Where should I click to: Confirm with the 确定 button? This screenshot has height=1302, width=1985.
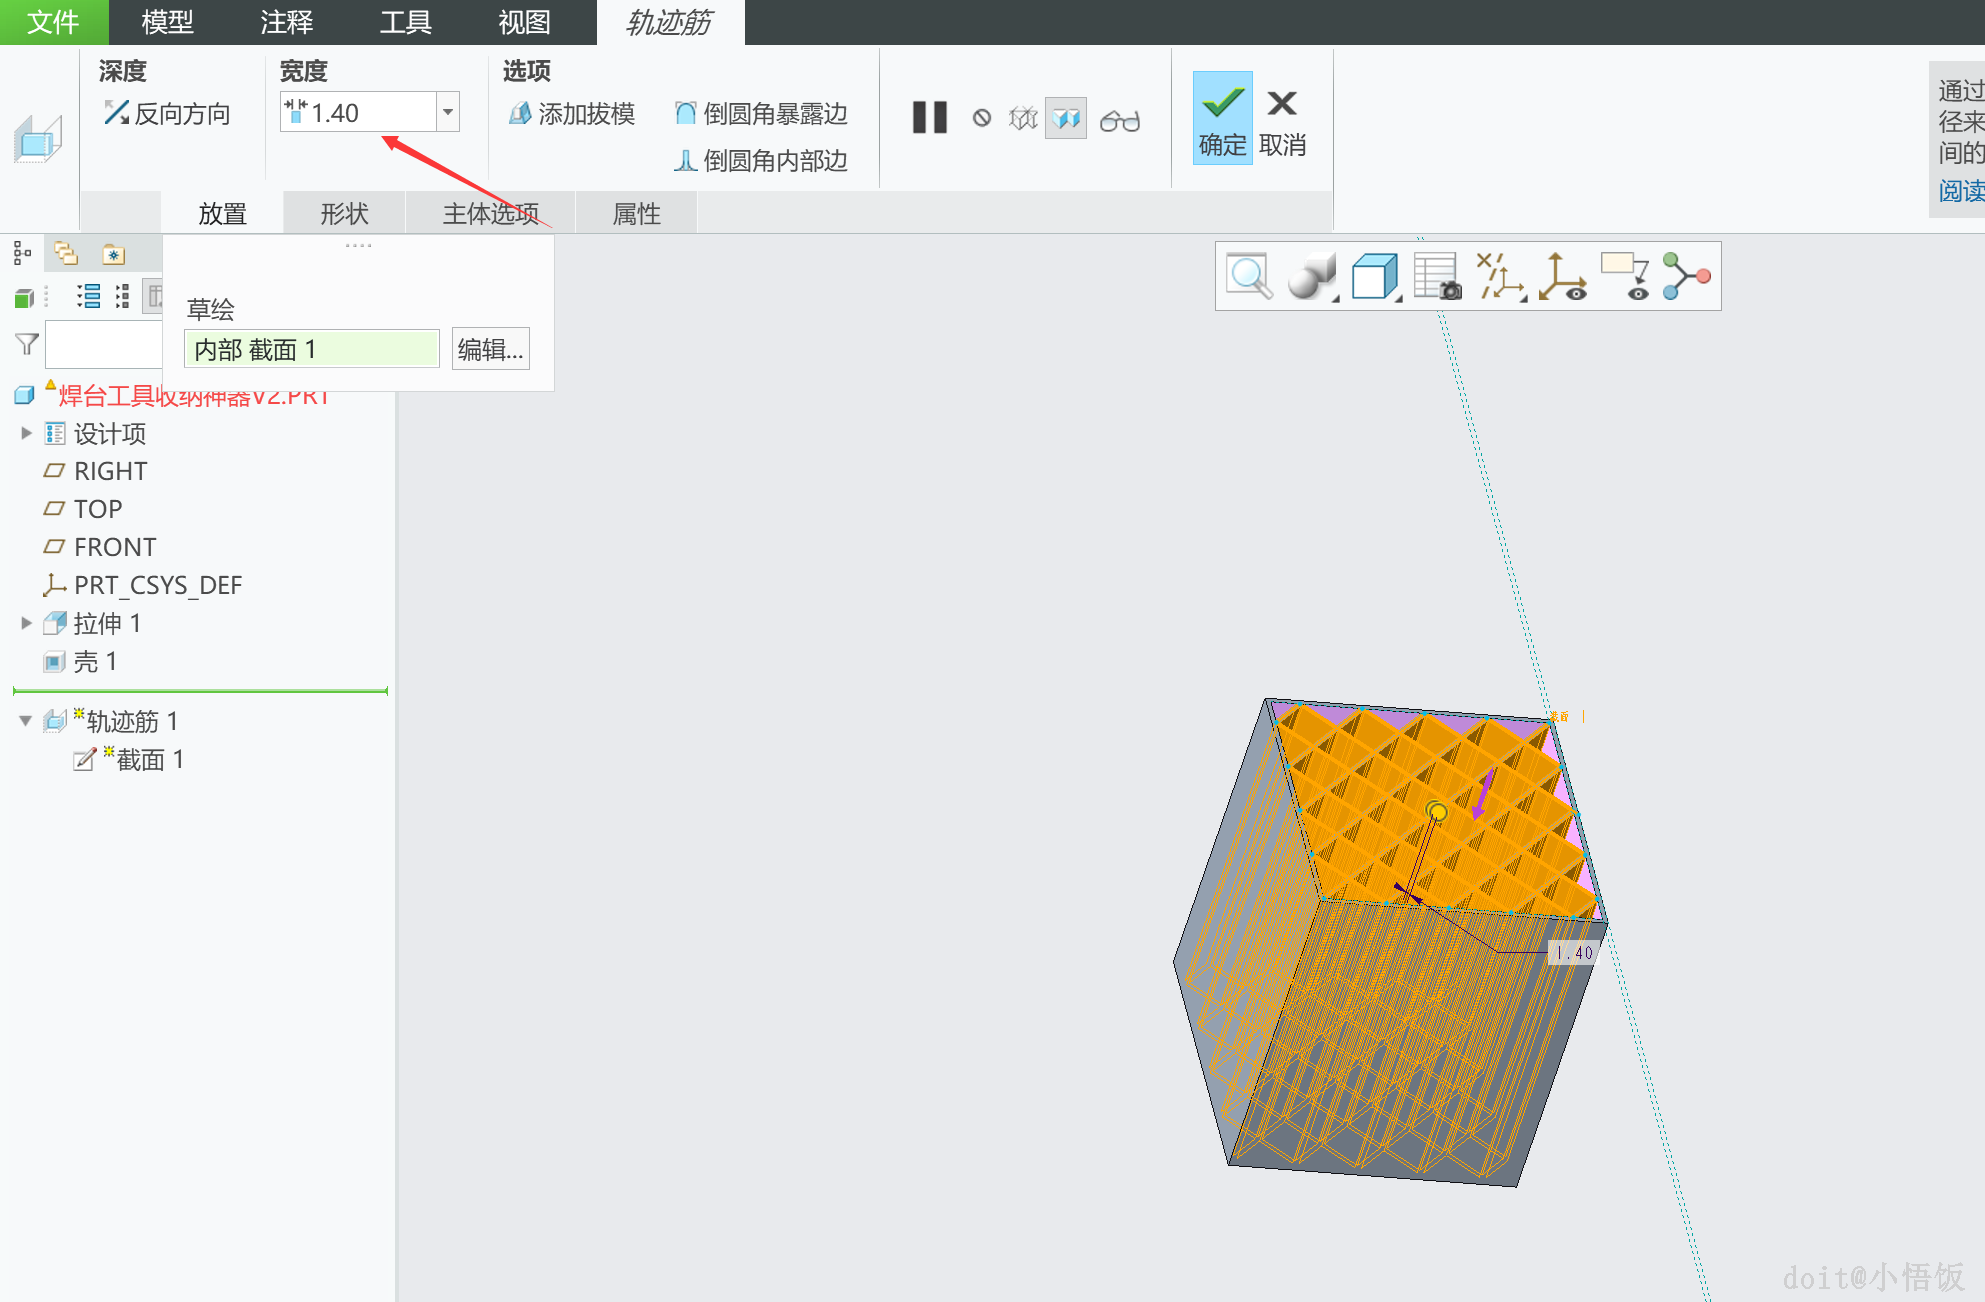[x=1222, y=118]
